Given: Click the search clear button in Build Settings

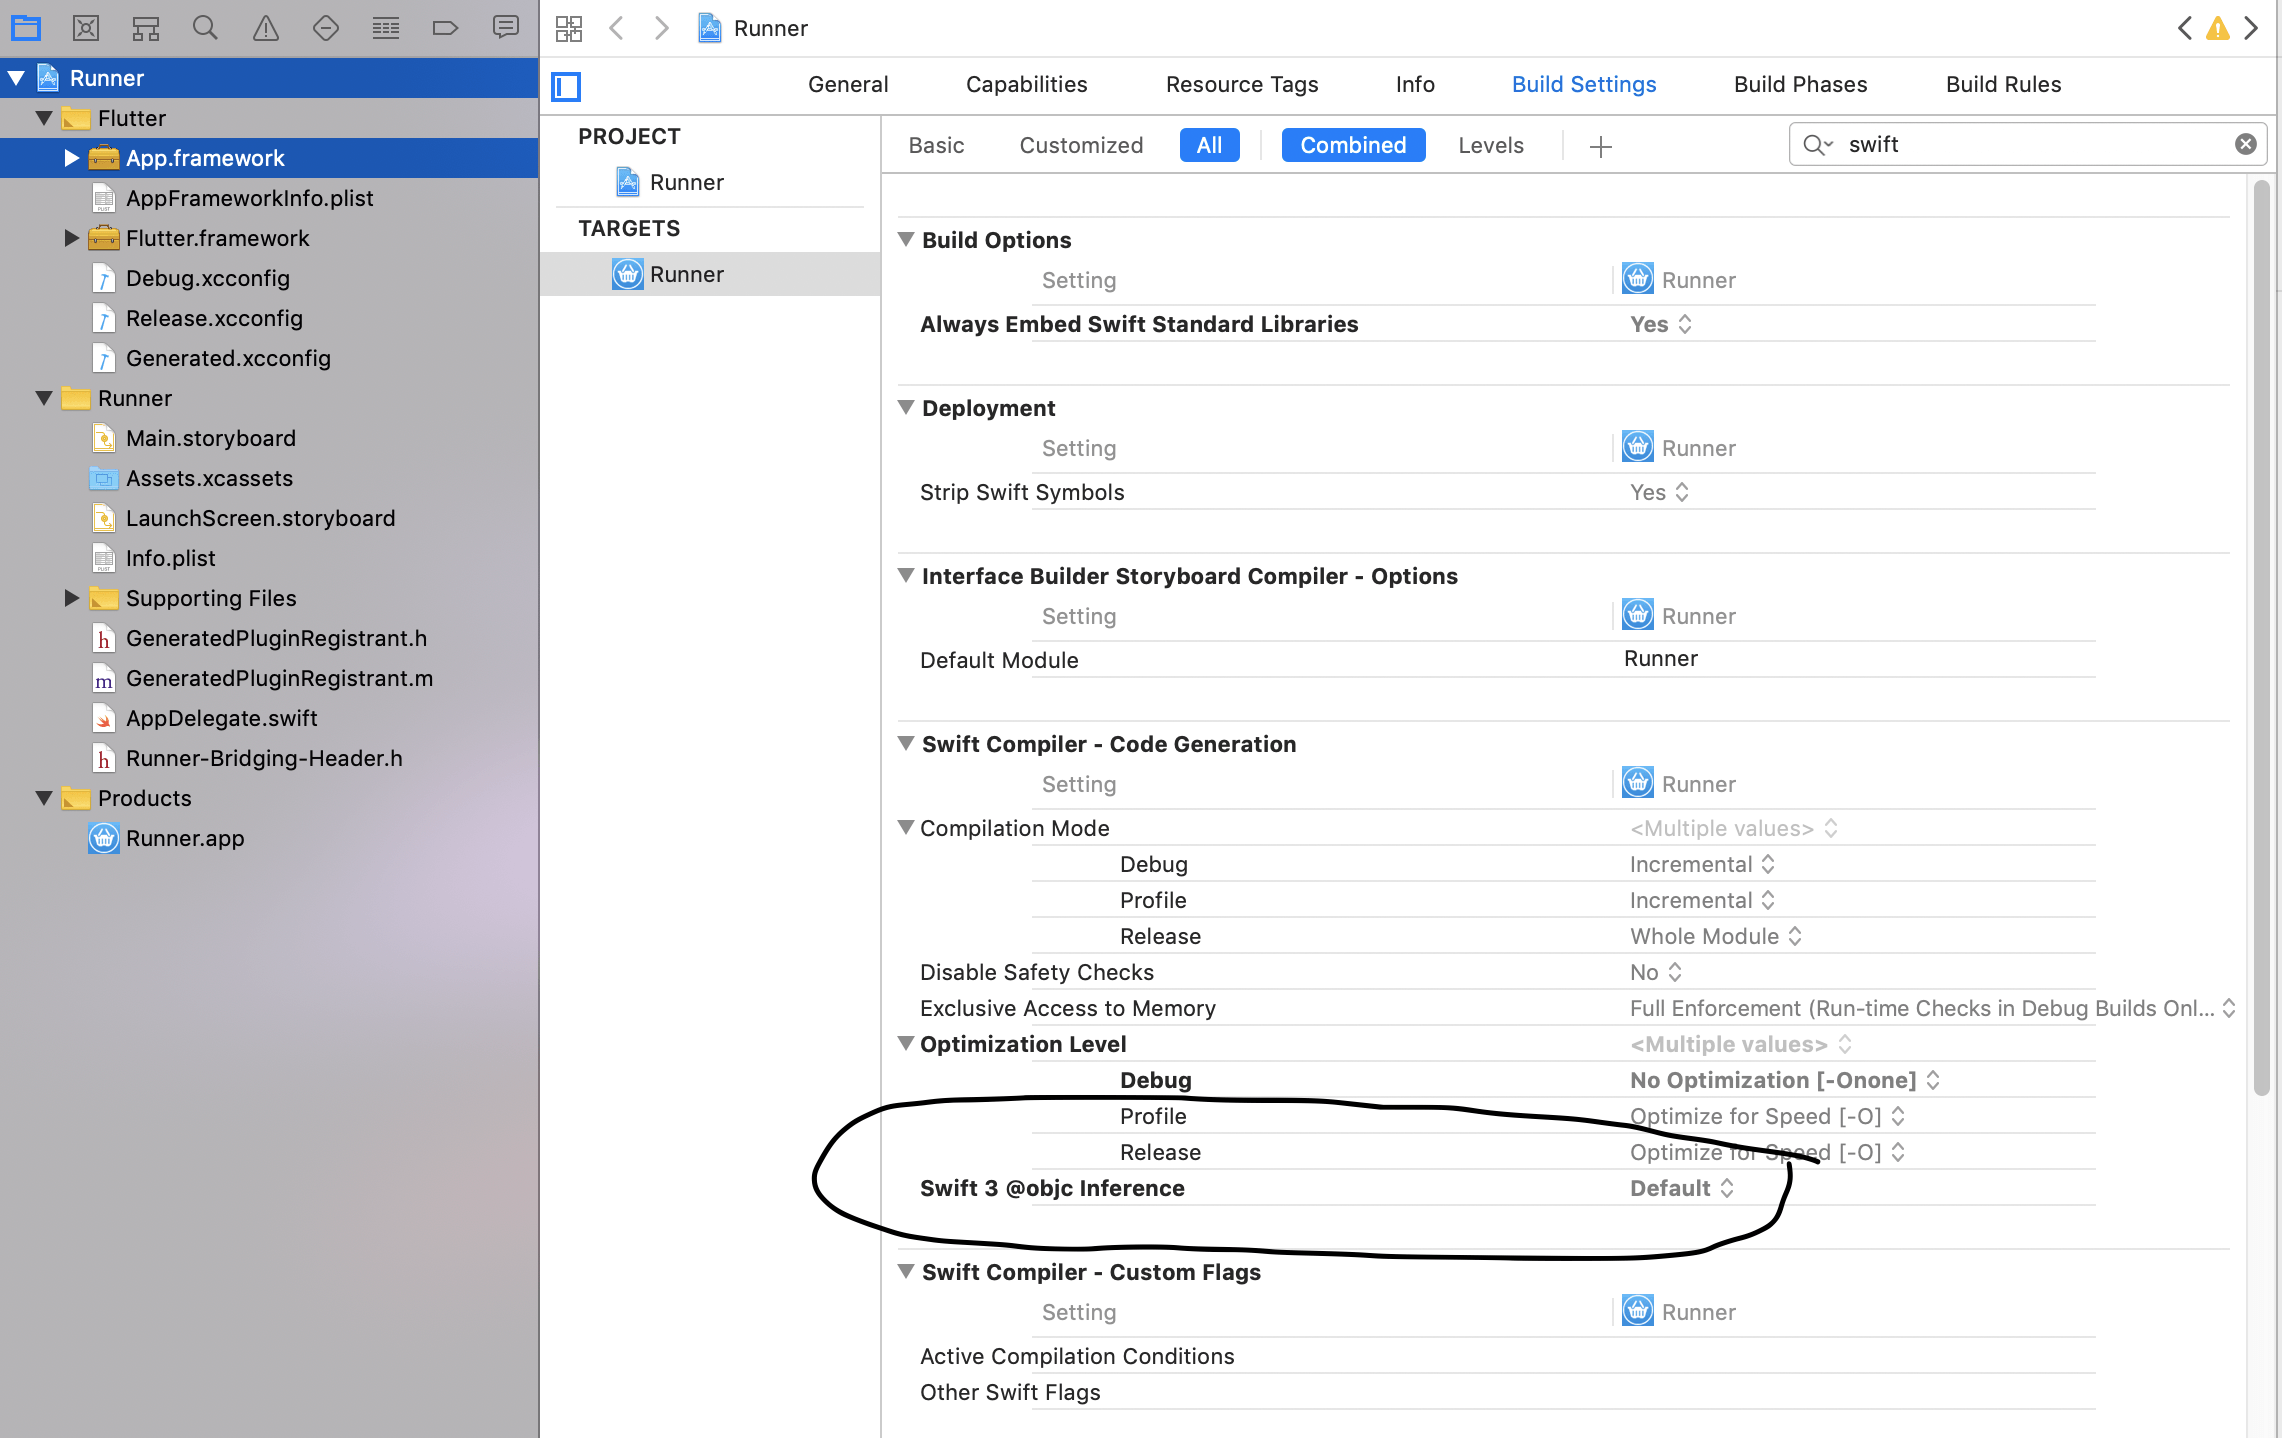Looking at the screenshot, I should (x=2246, y=144).
